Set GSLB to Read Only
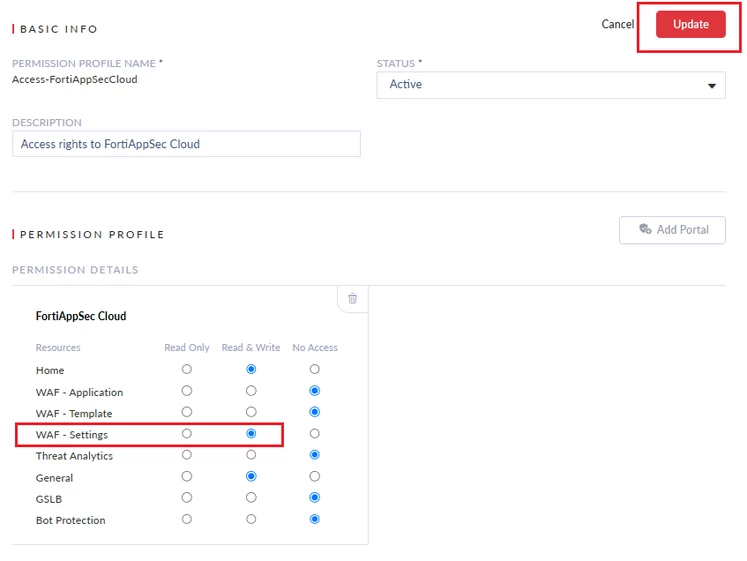 tap(187, 498)
